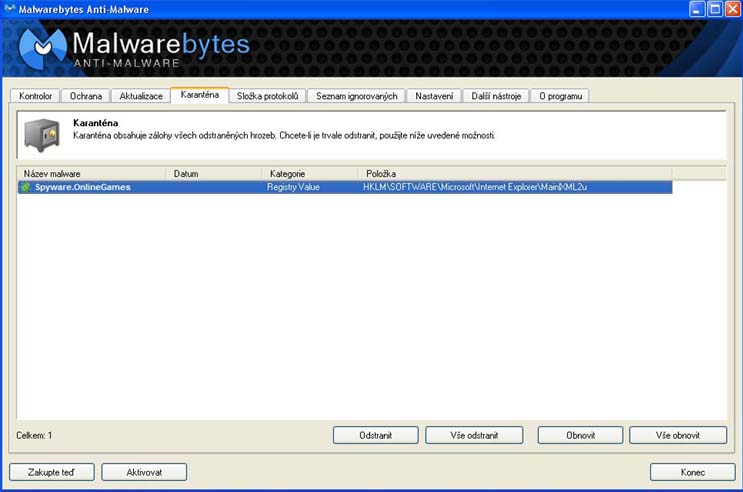The width and height of the screenshot is (743, 492).
Task: Open the Kontrolor tab
Action: pyautogui.click(x=35, y=96)
